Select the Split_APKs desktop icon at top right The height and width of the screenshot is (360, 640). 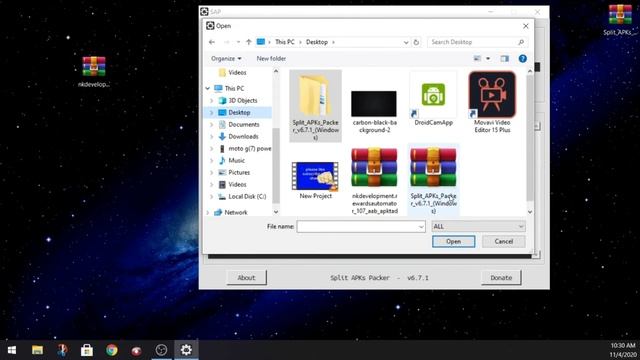coord(620,20)
